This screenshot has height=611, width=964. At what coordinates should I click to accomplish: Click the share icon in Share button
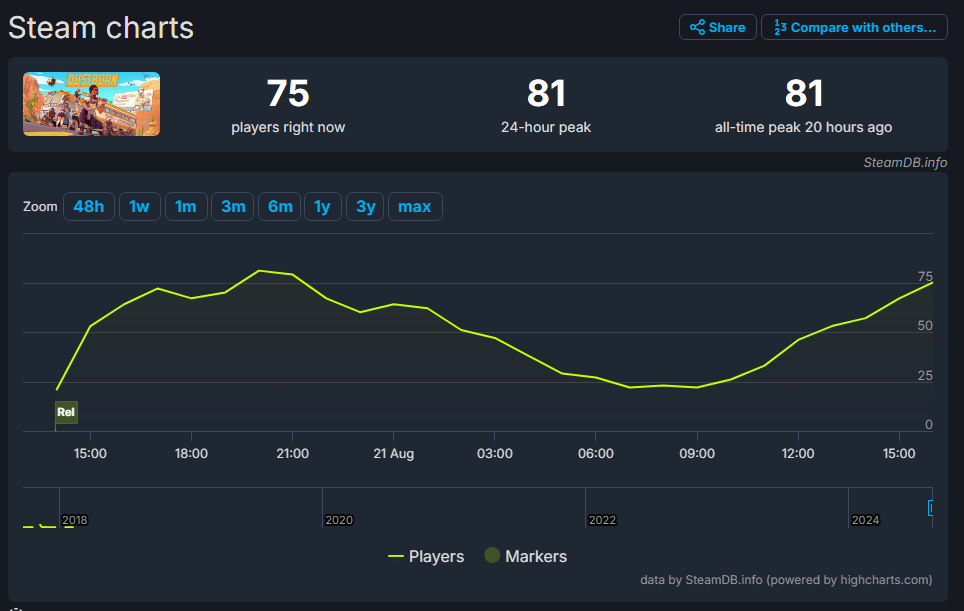tap(697, 27)
